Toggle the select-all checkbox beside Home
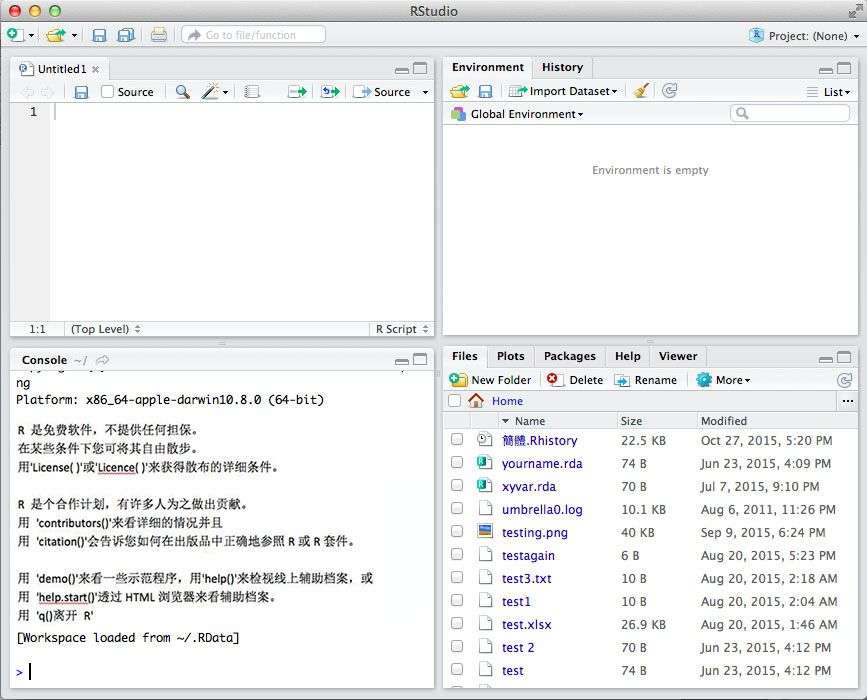 coord(455,401)
